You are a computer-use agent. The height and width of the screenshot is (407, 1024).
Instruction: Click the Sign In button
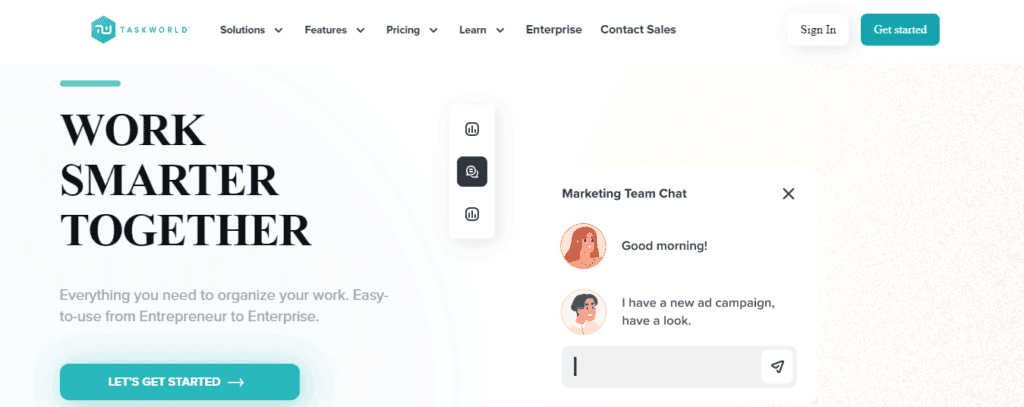[x=818, y=30]
